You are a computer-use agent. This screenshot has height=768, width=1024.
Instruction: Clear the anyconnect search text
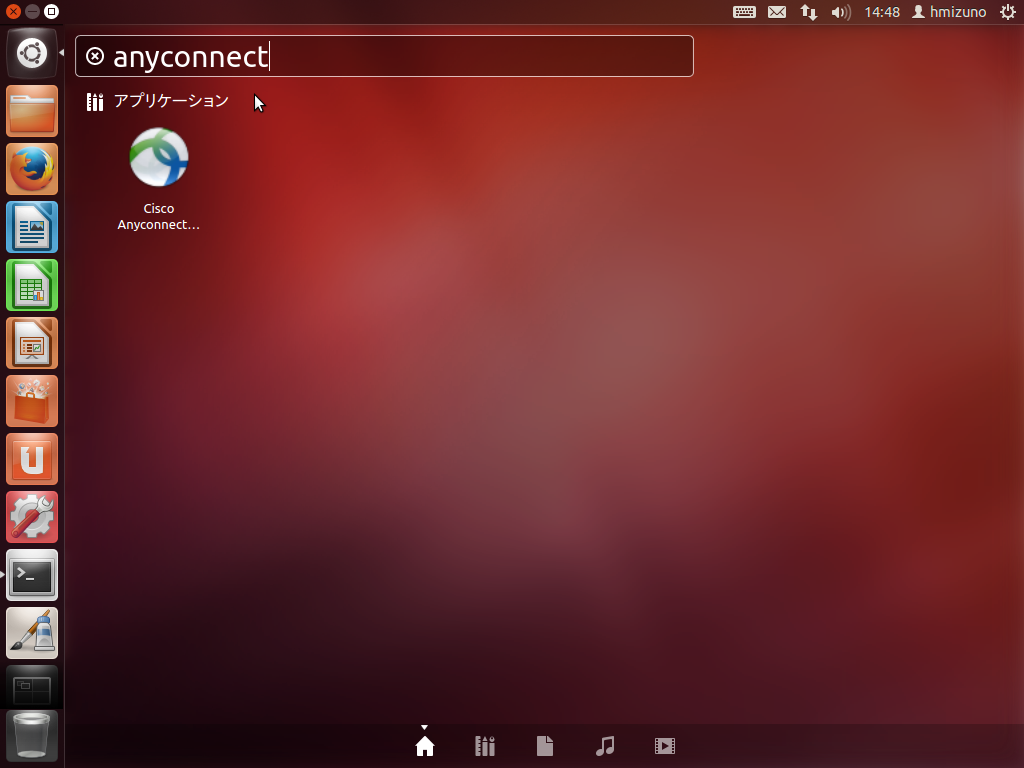tap(95, 56)
